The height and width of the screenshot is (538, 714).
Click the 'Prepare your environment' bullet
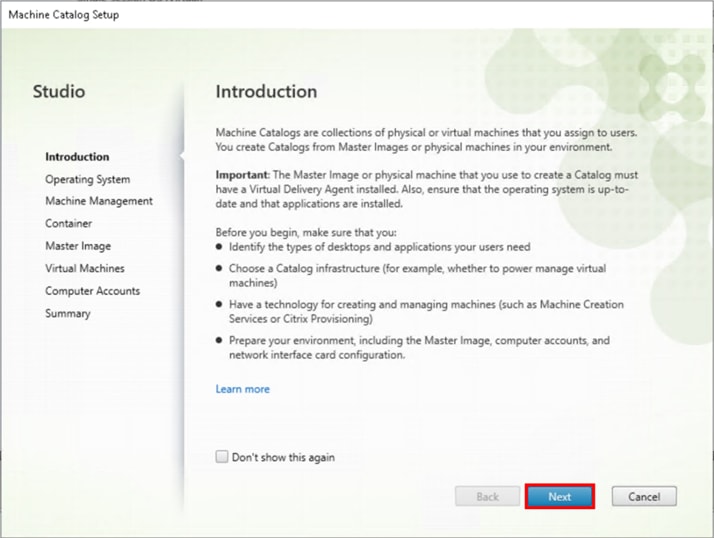pos(419,348)
